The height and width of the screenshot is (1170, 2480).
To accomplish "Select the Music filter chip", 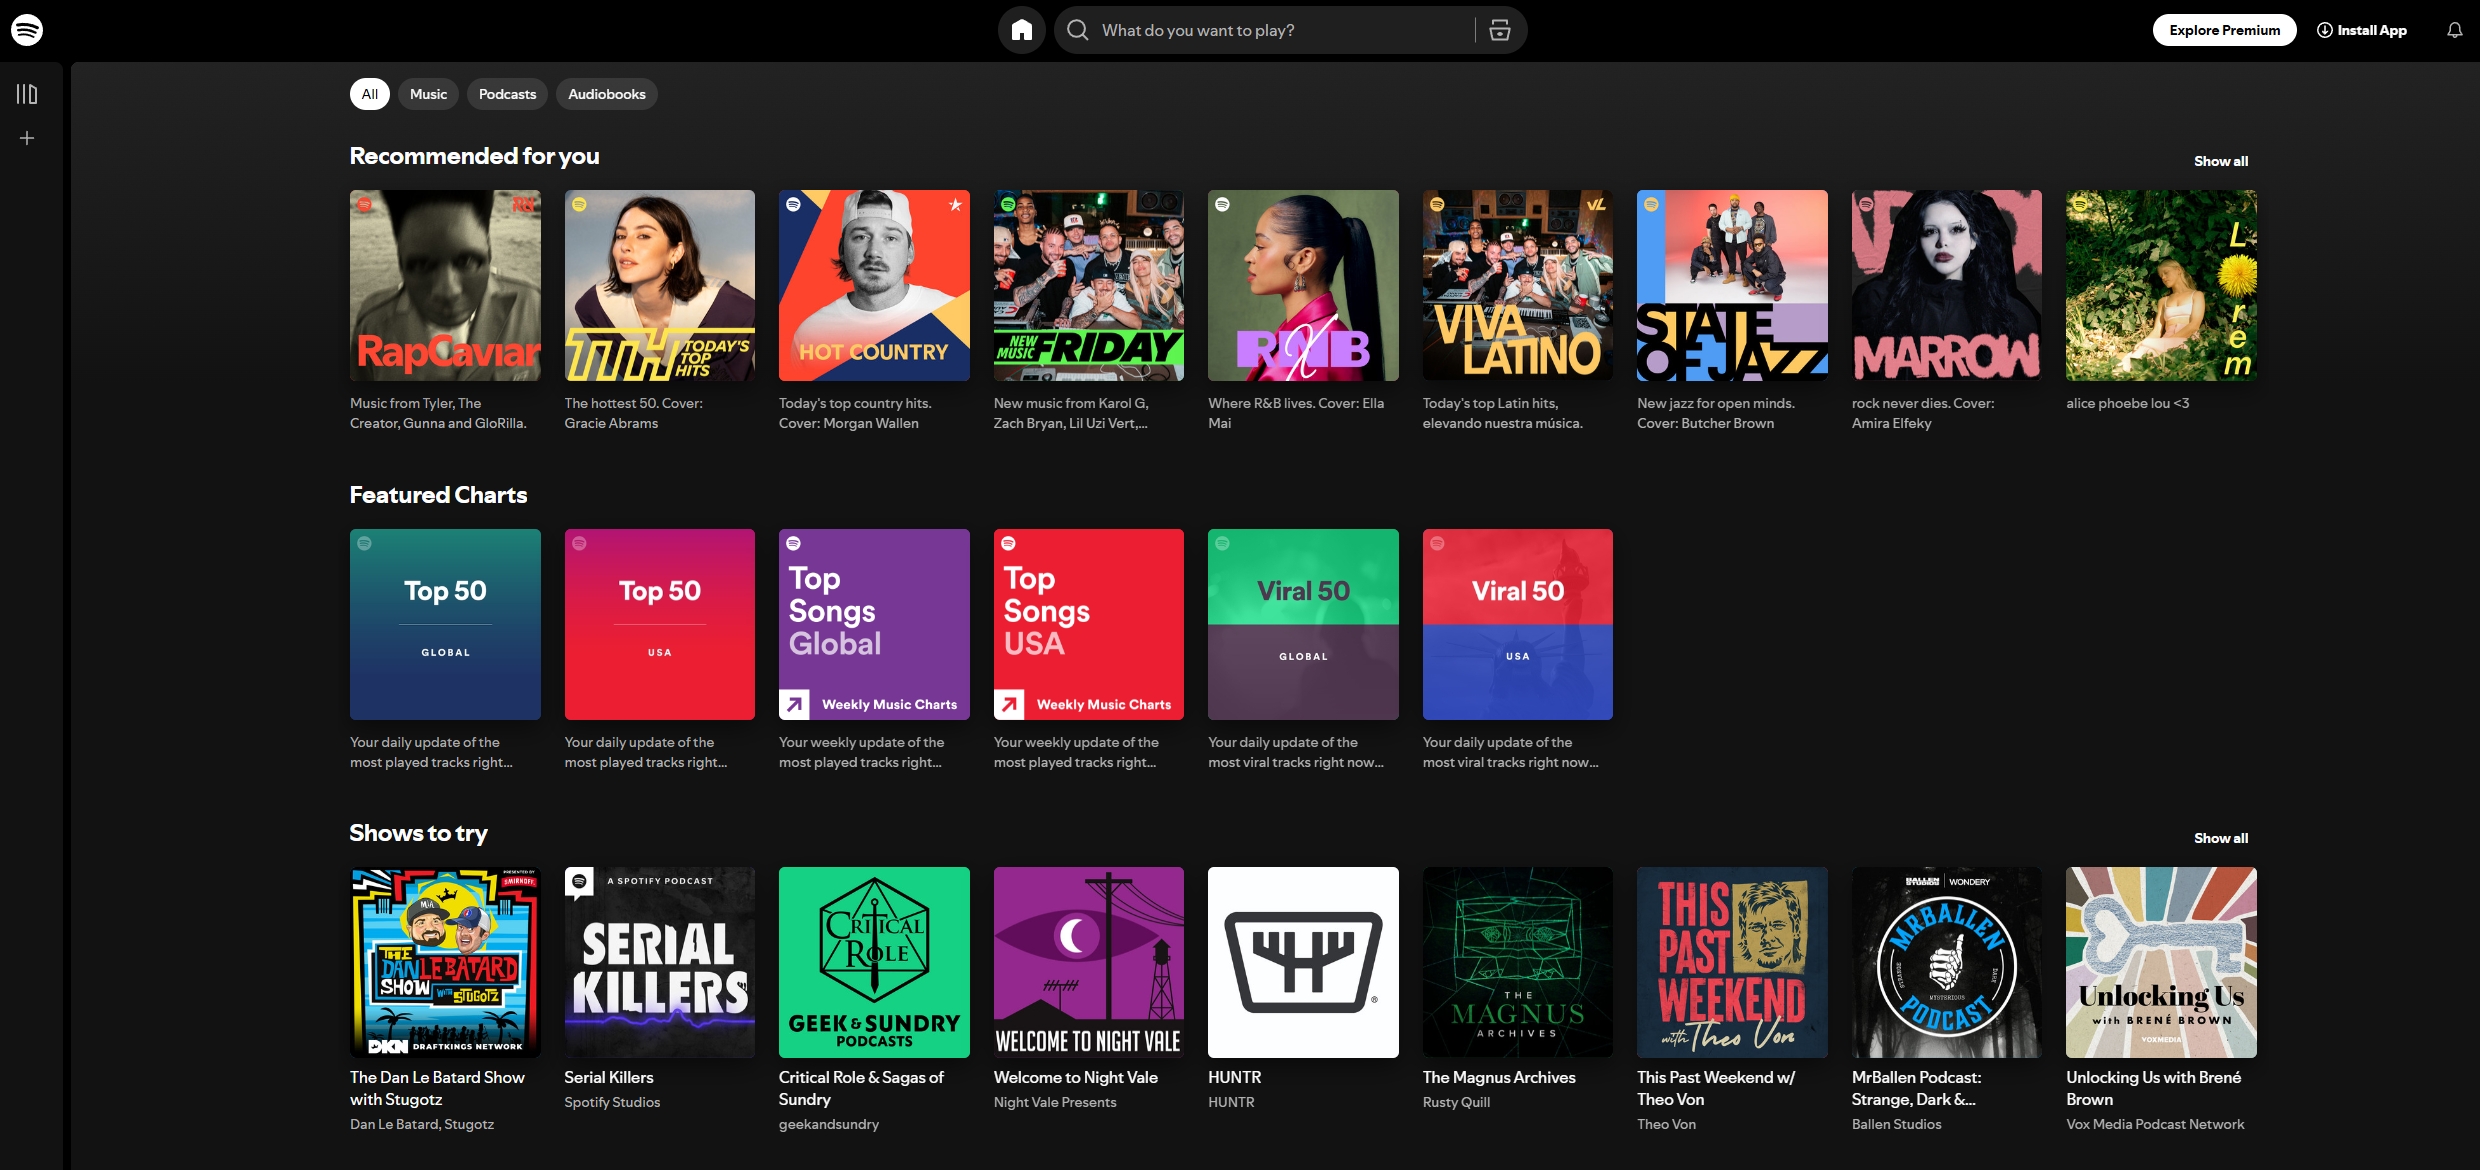I will coord(428,94).
